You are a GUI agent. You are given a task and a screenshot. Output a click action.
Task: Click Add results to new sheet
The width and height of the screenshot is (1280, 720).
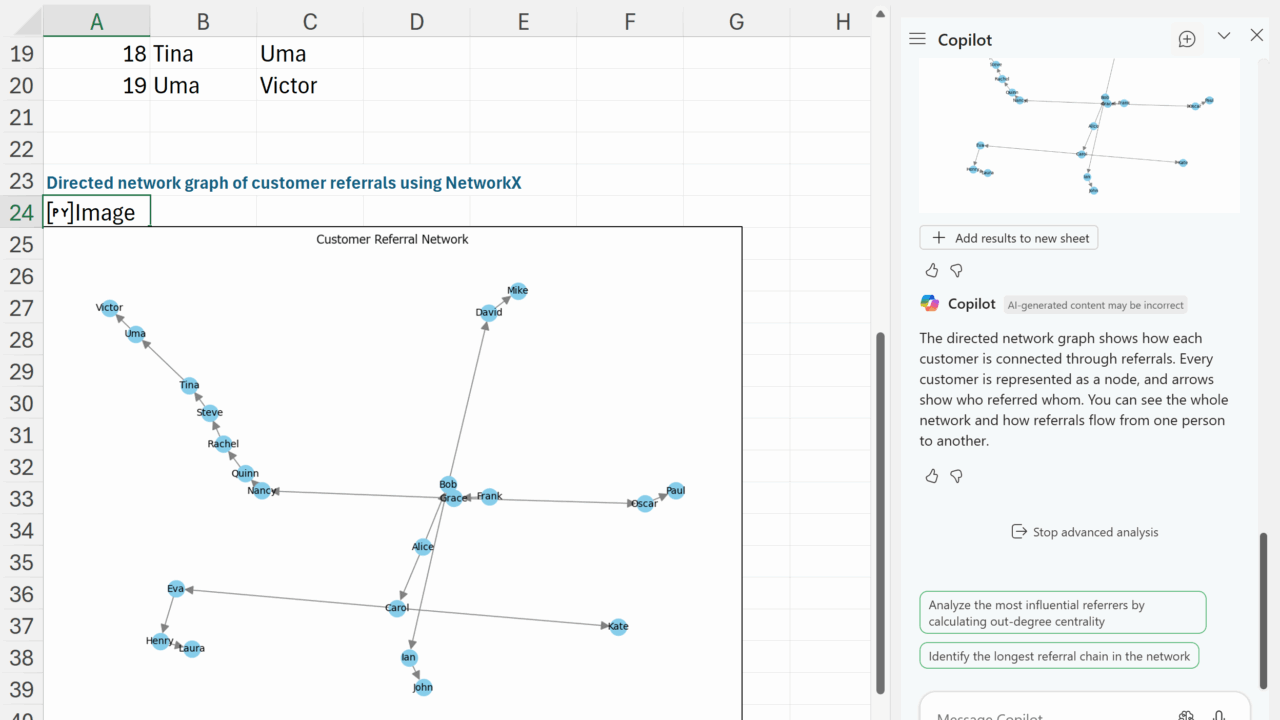pyautogui.click(x=1009, y=238)
